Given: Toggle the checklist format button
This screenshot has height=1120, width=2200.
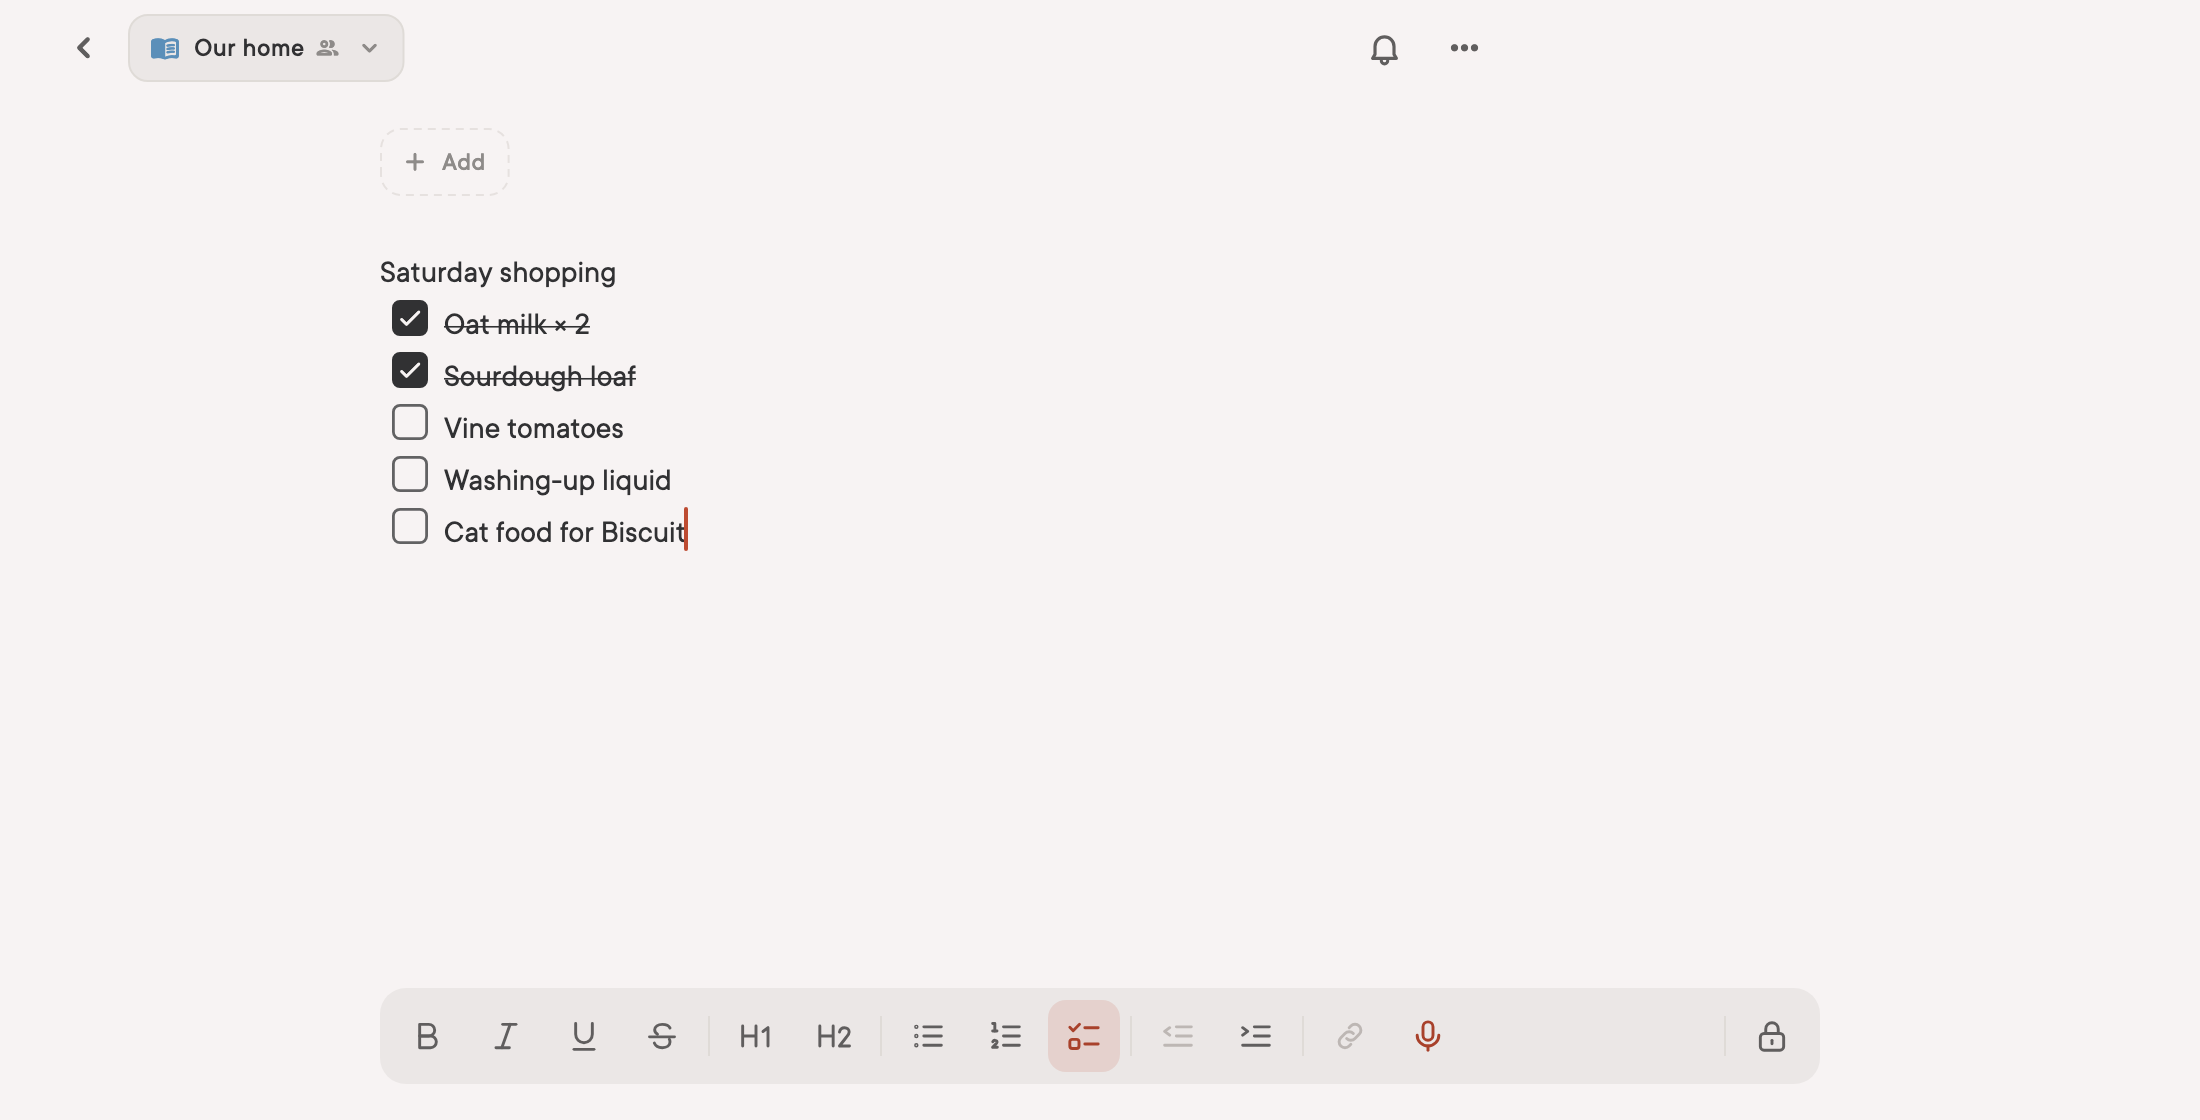Looking at the screenshot, I should pos(1084,1036).
